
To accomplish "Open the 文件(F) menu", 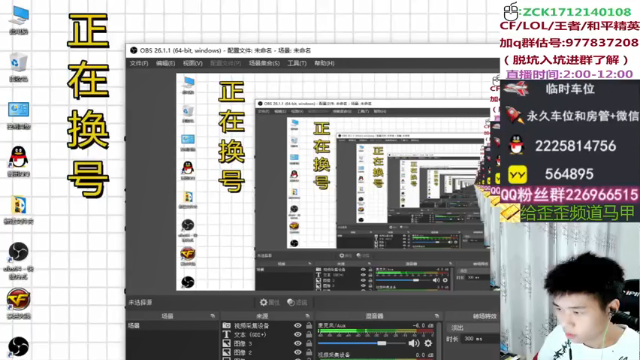I will 139,63.
